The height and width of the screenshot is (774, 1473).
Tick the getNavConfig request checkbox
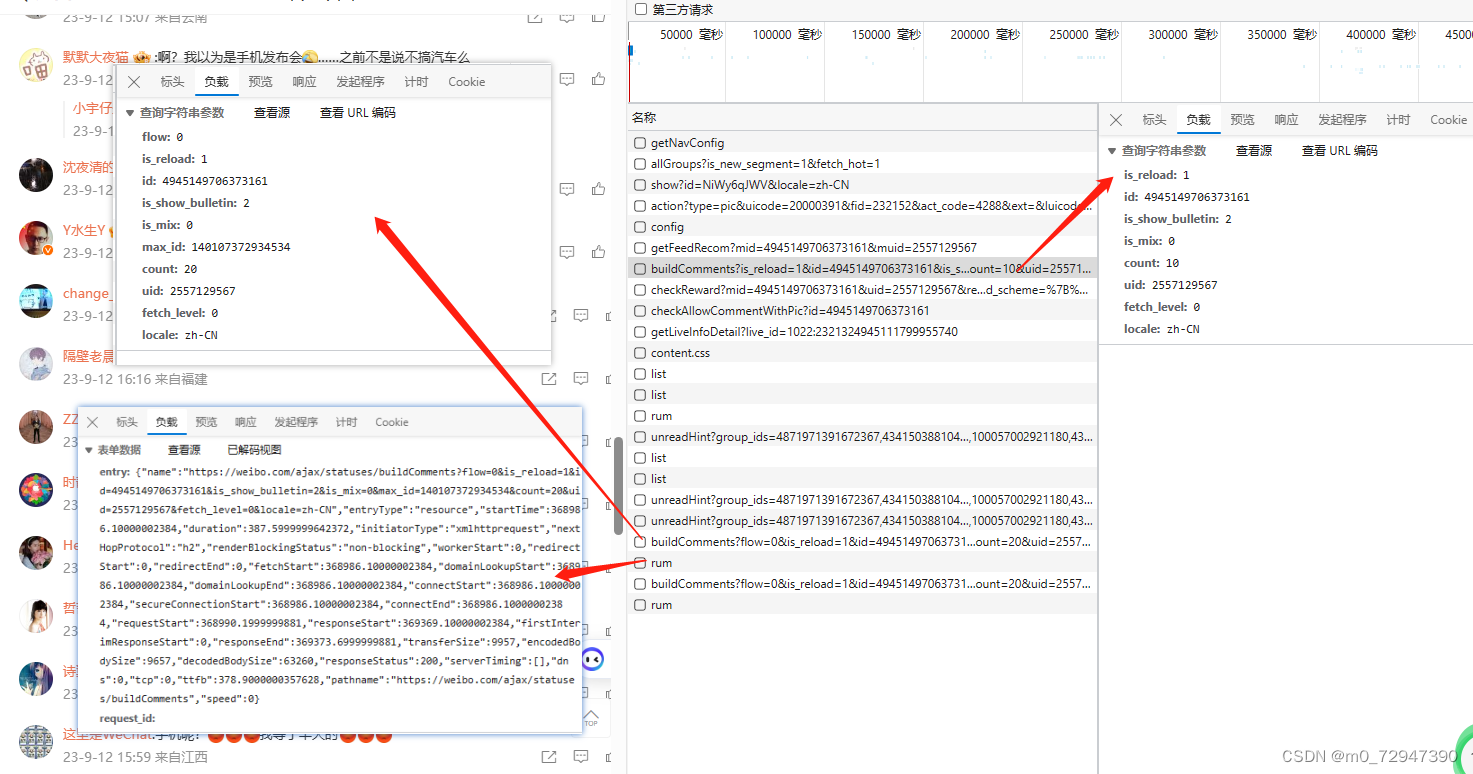click(x=640, y=143)
